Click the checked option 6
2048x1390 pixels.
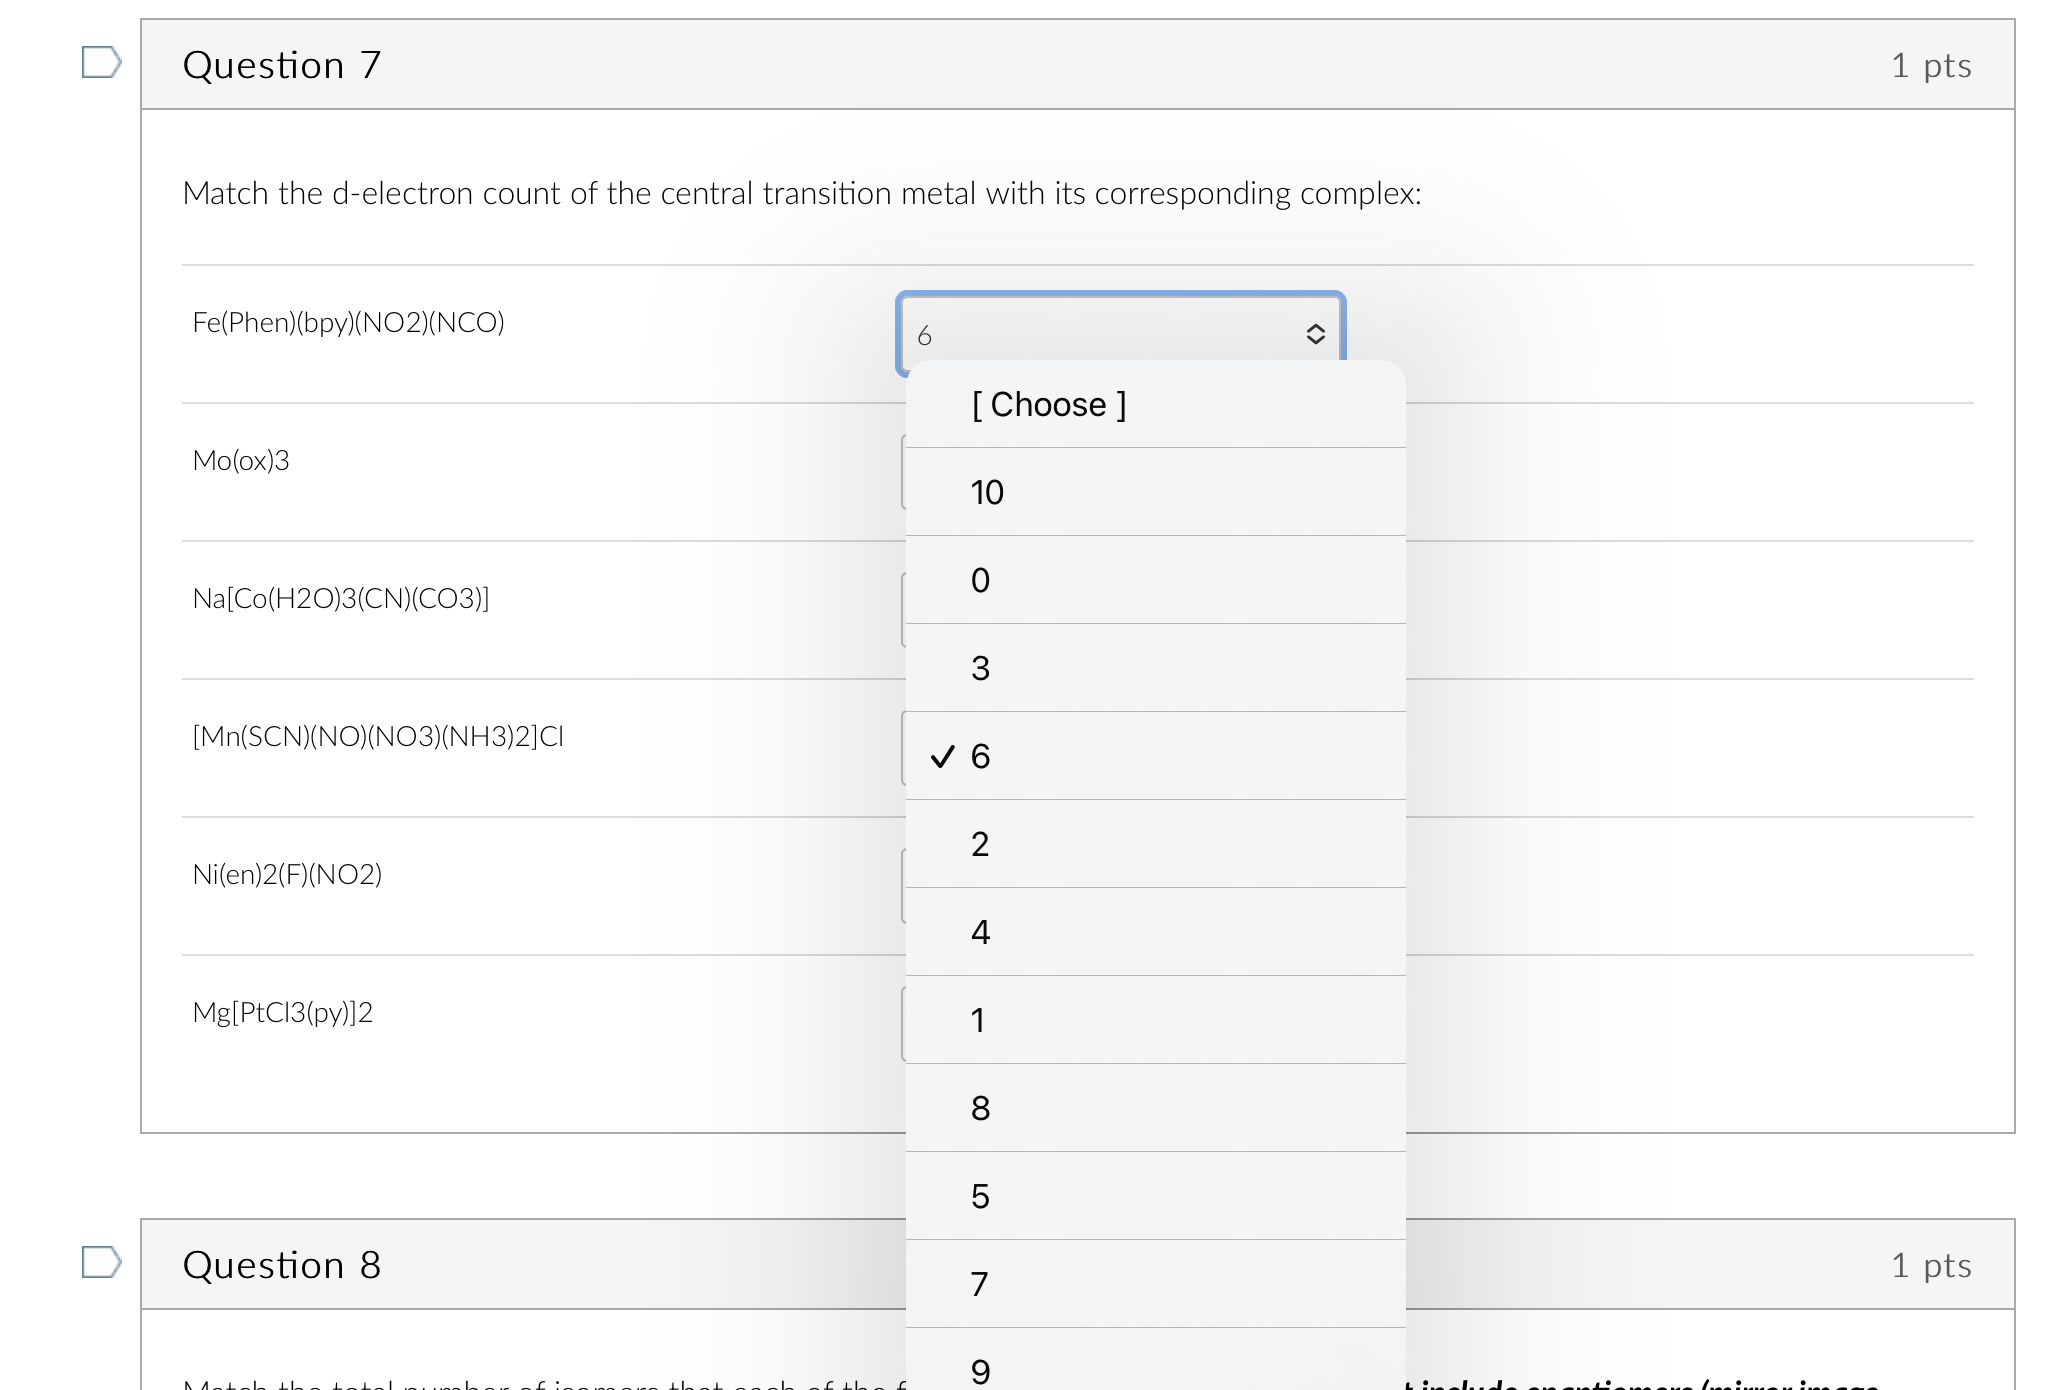pyautogui.click(x=980, y=756)
